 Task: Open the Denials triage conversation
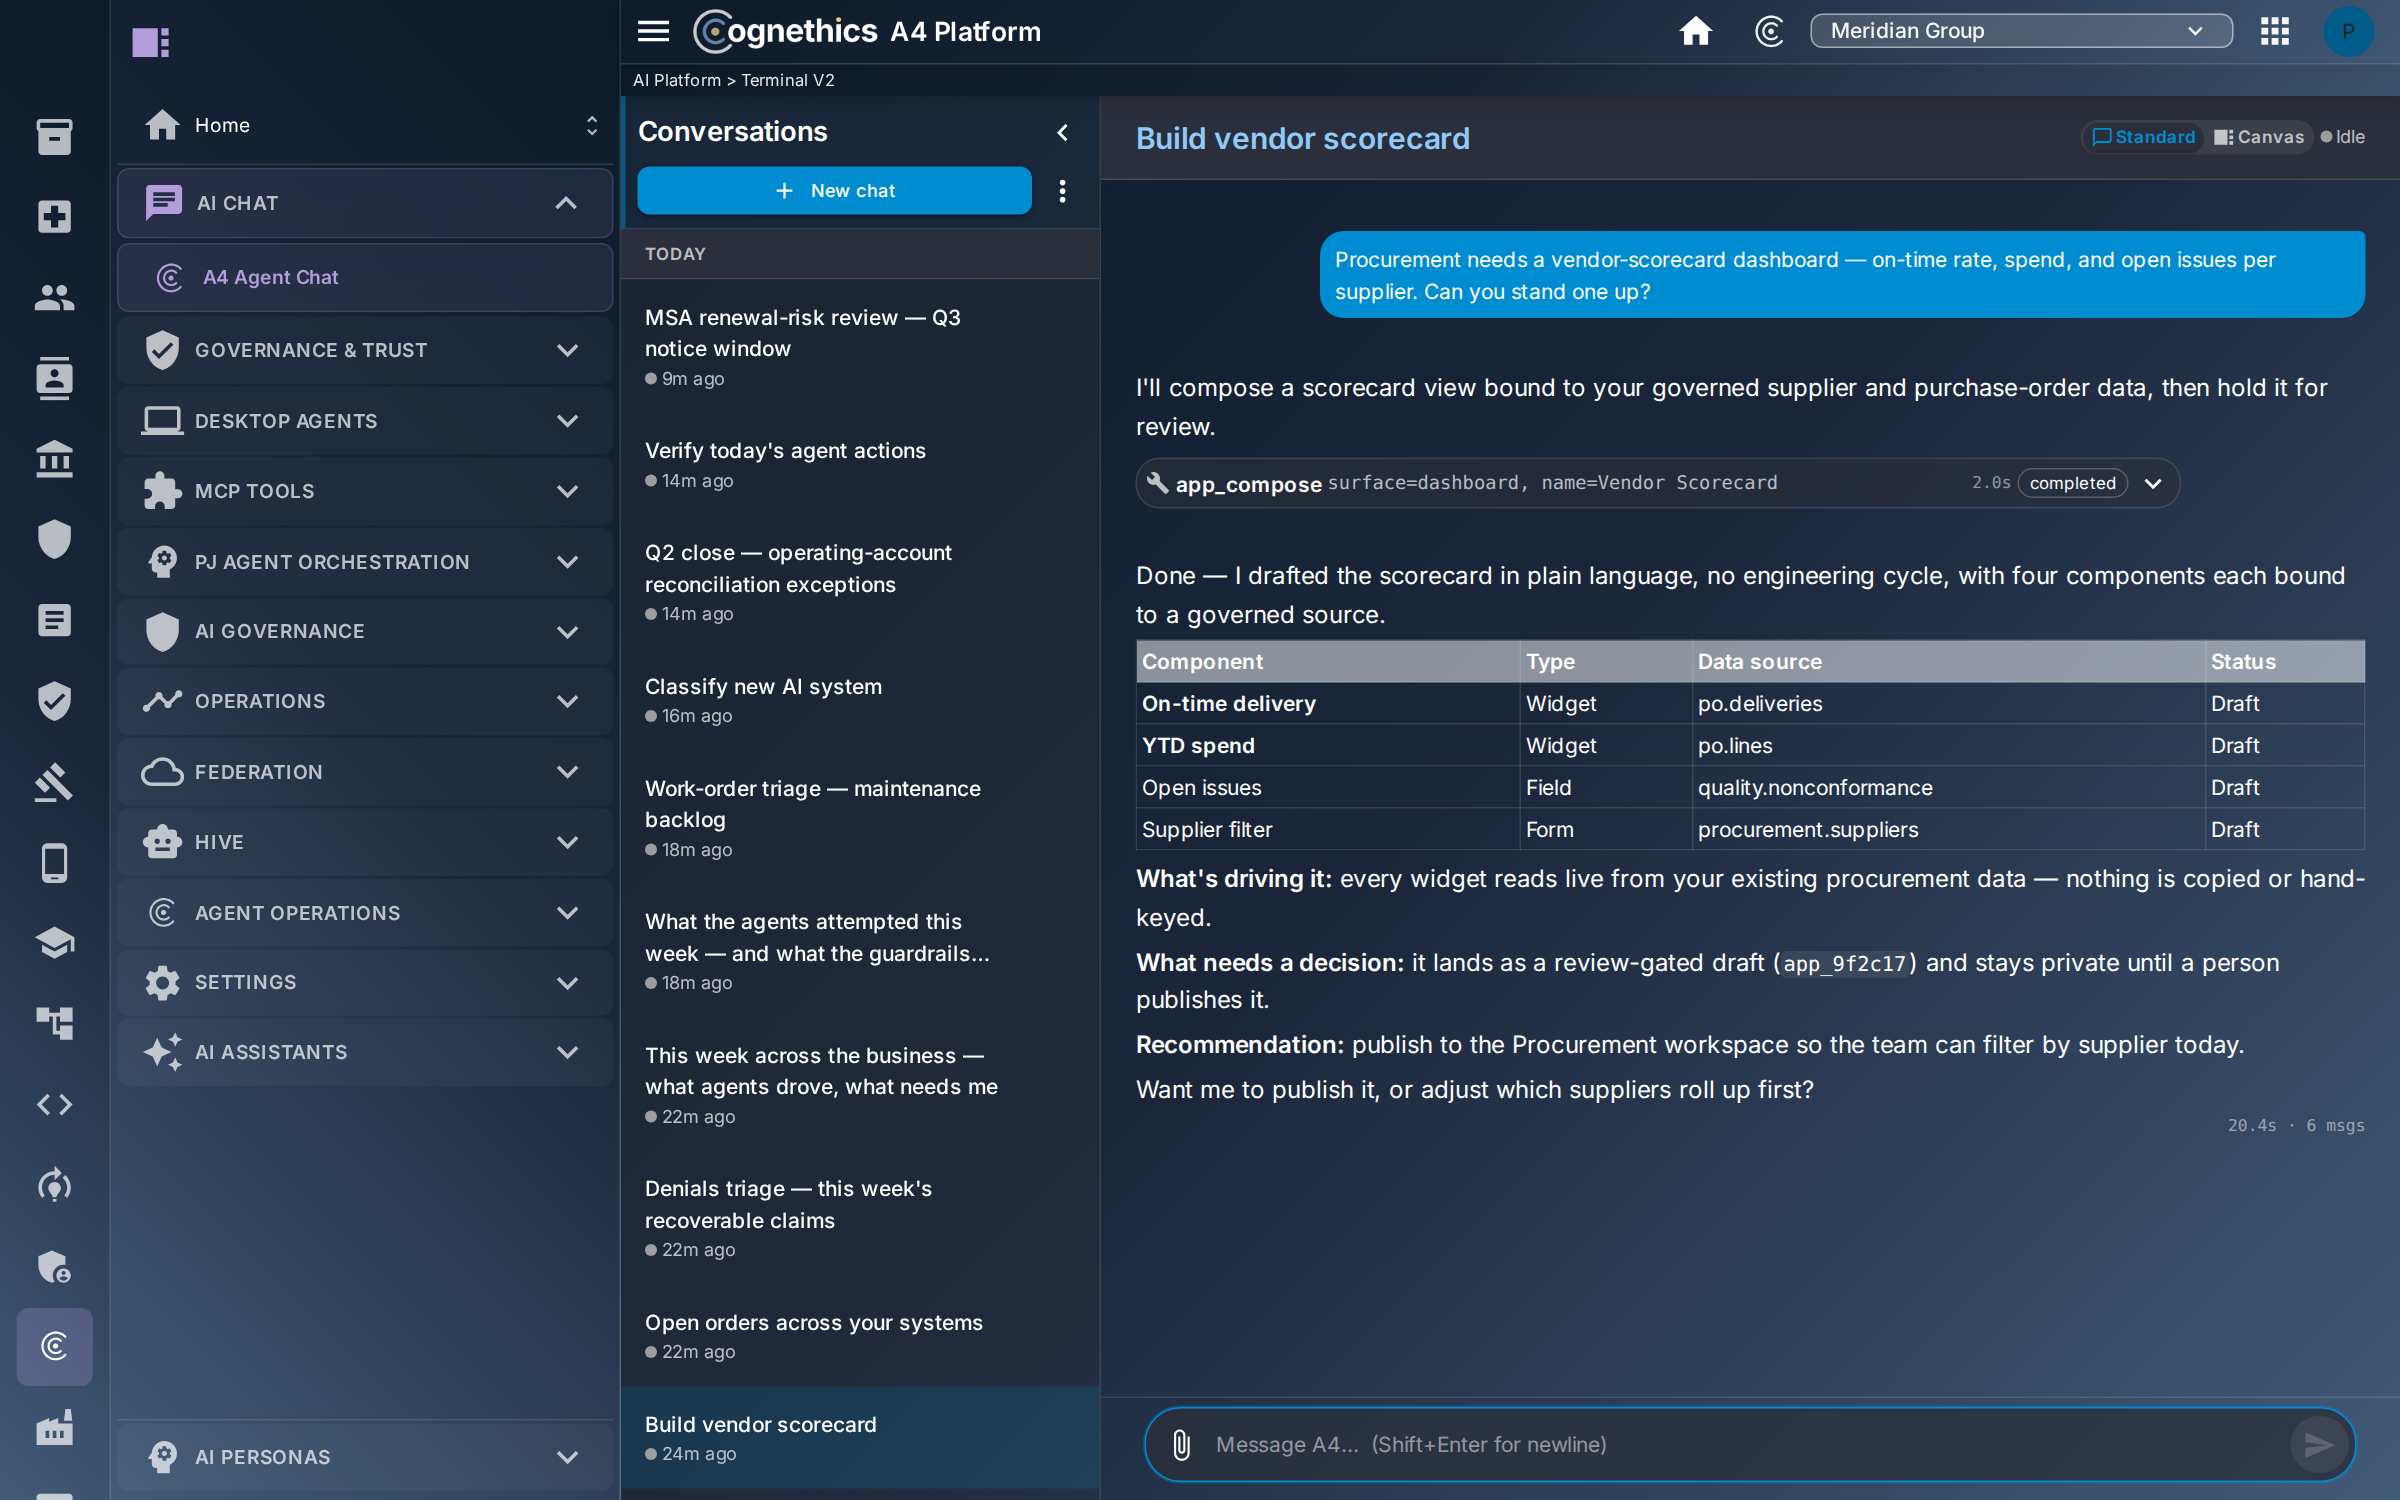(860, 1218)
